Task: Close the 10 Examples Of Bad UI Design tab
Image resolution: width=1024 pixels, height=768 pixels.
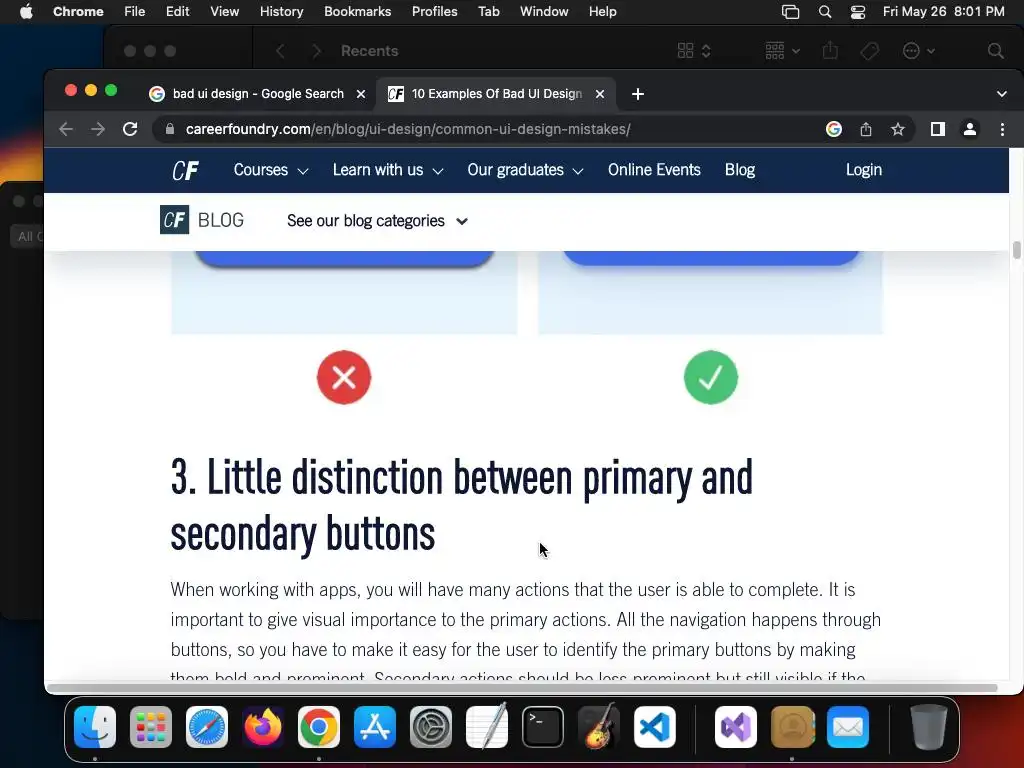Action: [x=600, y=94]
